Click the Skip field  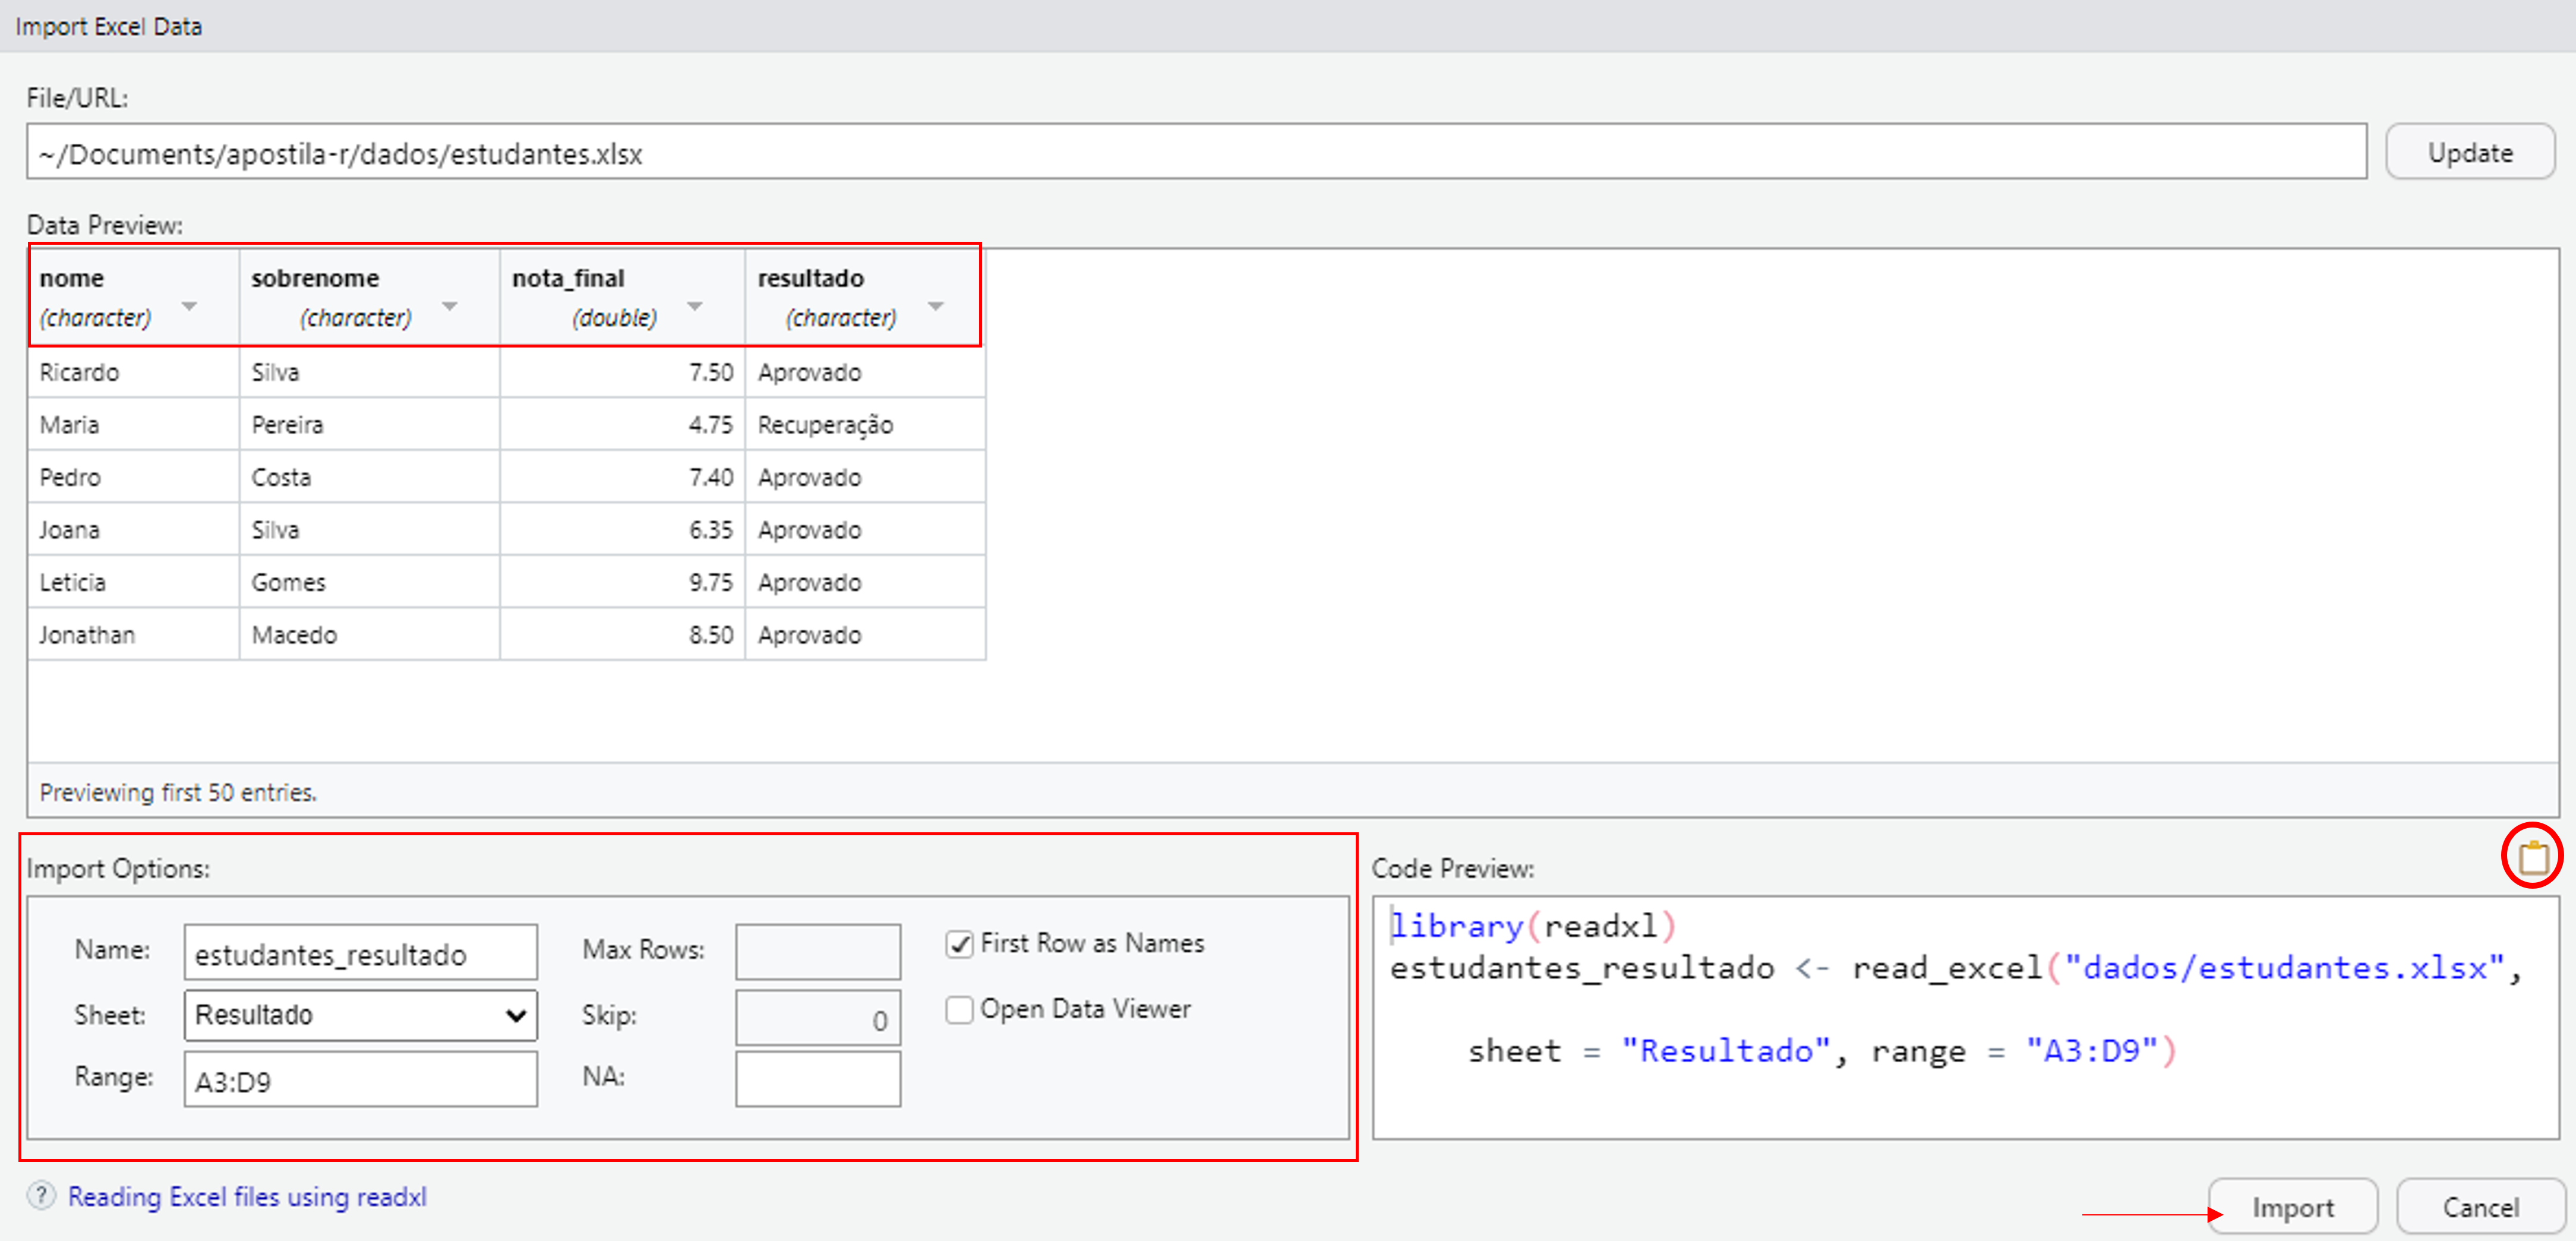[818, 1017]
